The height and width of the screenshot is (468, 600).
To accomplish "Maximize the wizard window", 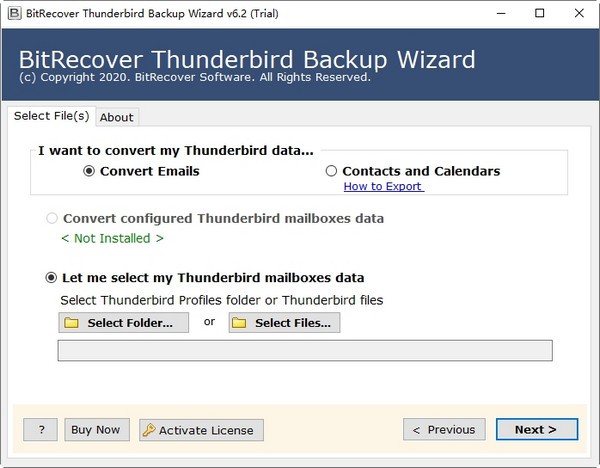I will coord(540,13).
